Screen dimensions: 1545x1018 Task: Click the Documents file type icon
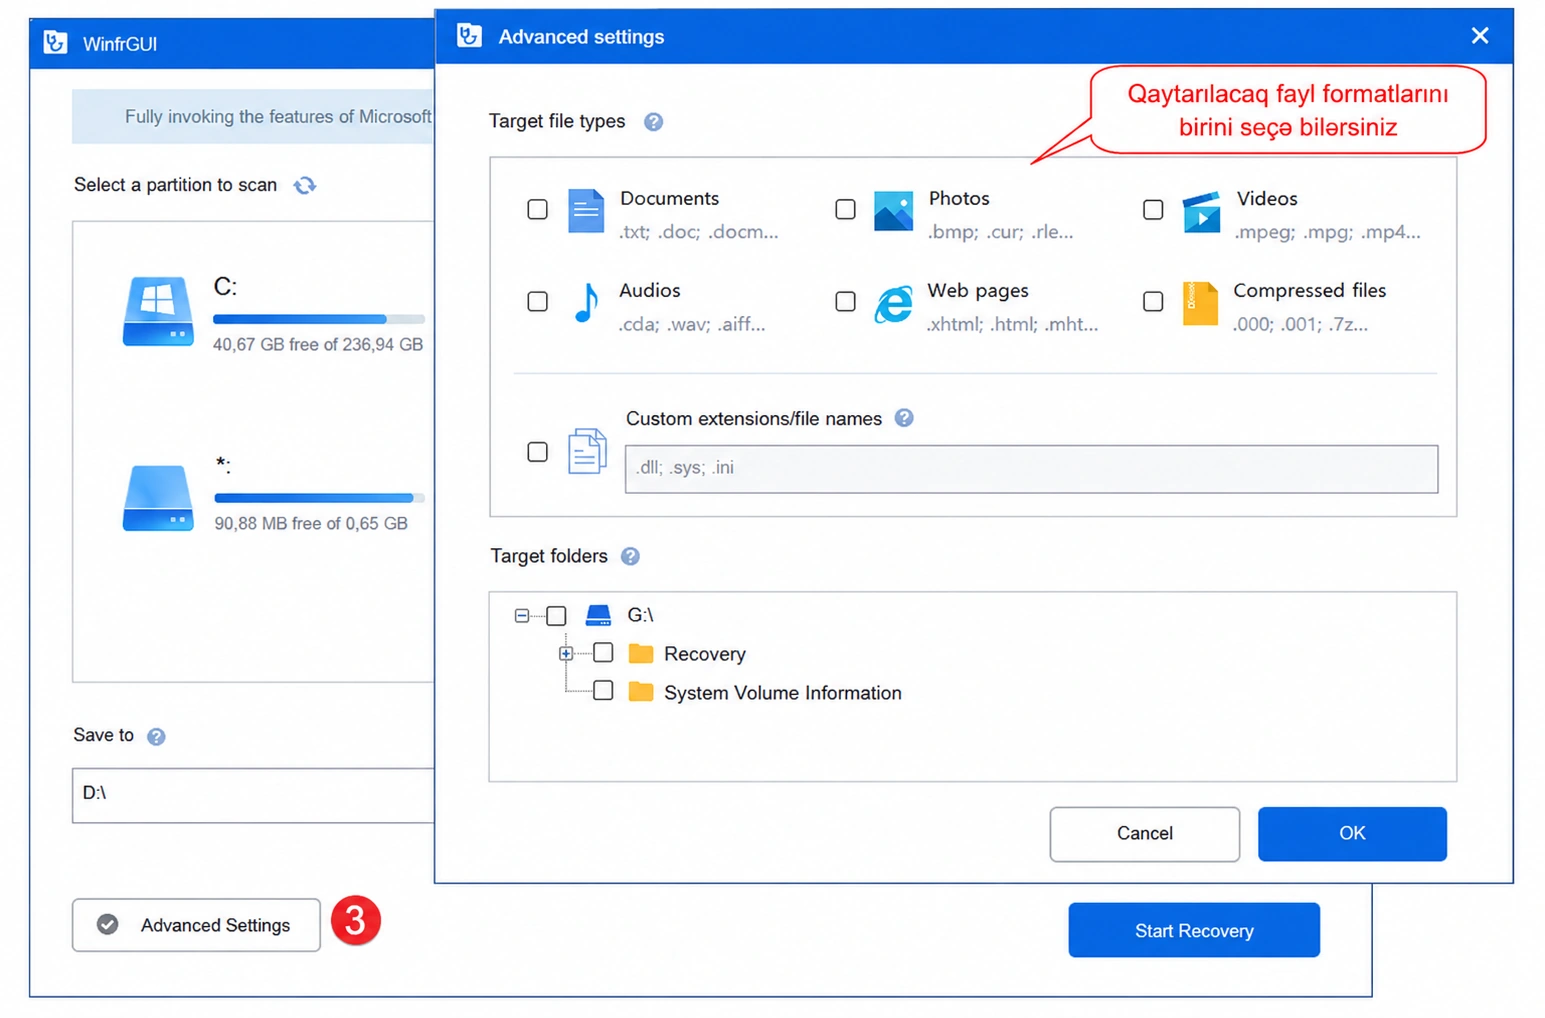pyautogui.click(x=586, y=211)
